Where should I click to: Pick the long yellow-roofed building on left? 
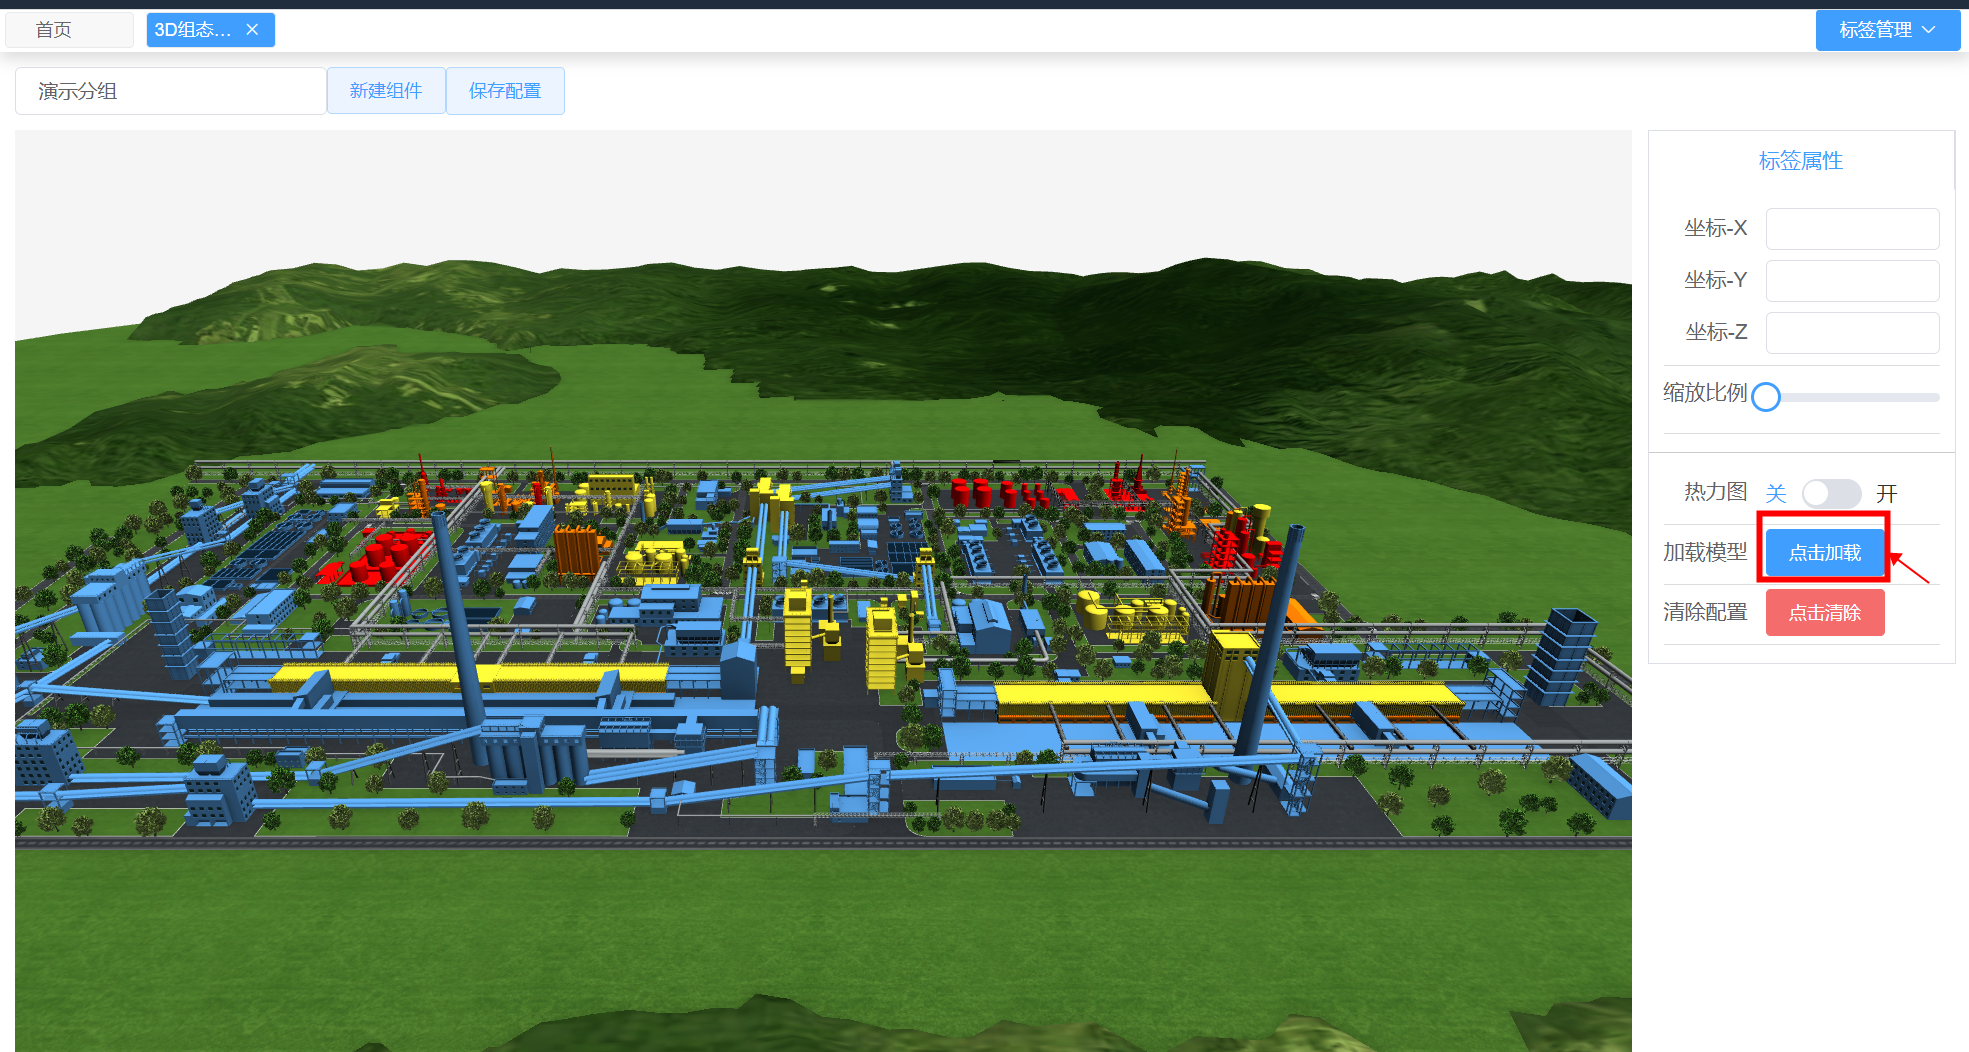470,679
